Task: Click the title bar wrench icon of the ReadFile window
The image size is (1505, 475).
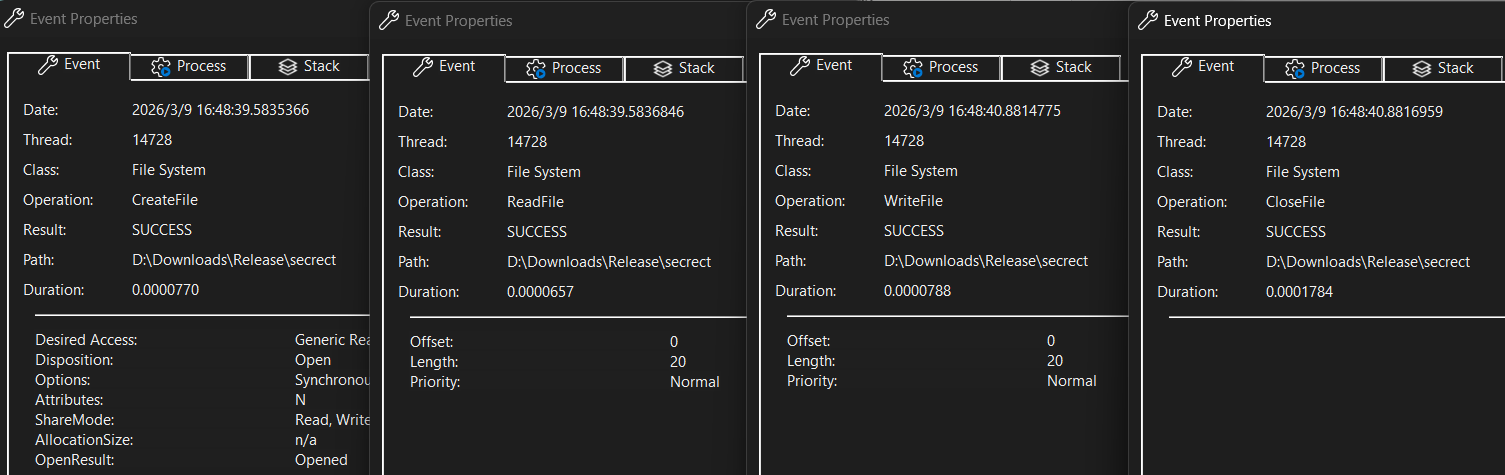Action: (387, 20)
